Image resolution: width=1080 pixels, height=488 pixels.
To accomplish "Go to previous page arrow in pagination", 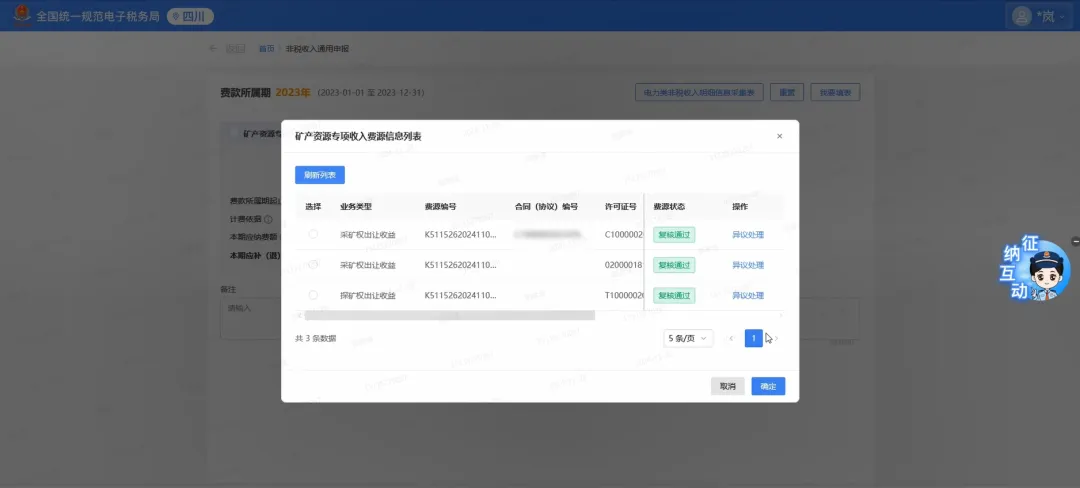I will 731,339.
